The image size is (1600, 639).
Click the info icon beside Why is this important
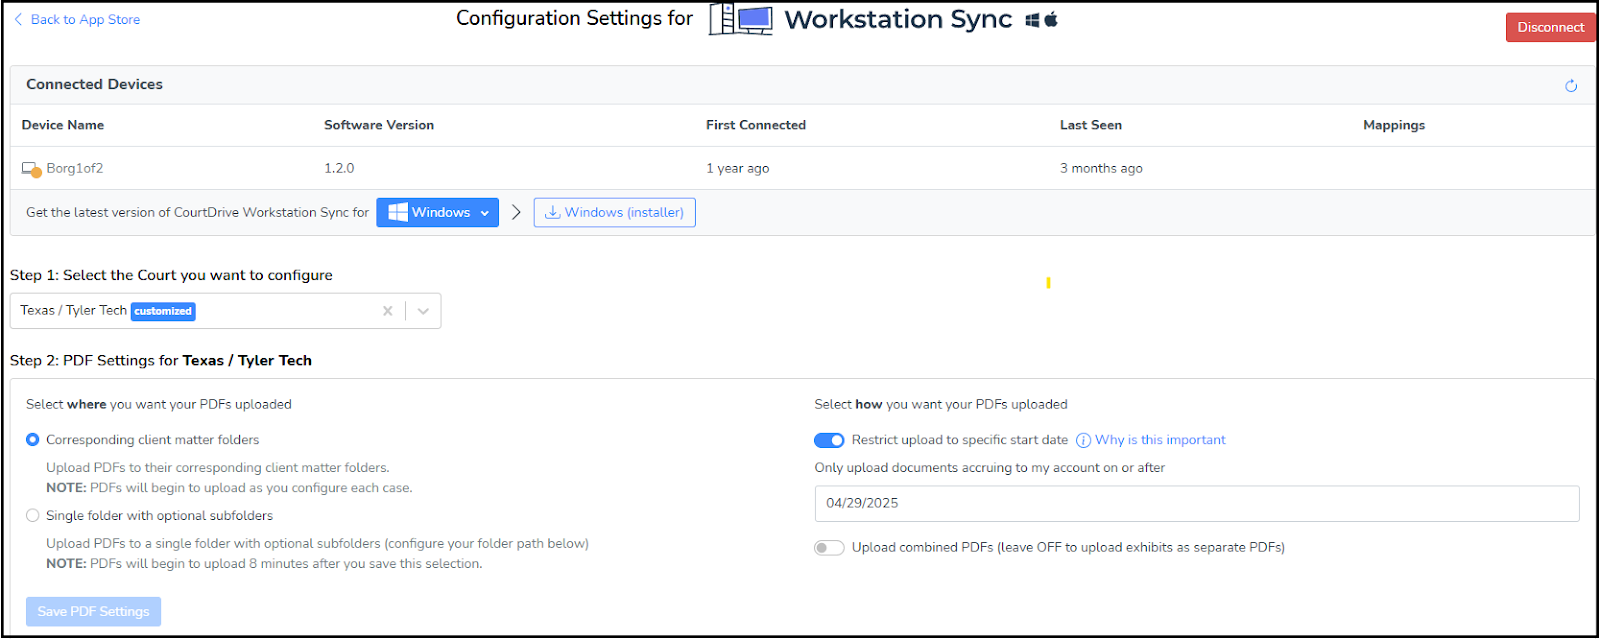pos(1083,441)
